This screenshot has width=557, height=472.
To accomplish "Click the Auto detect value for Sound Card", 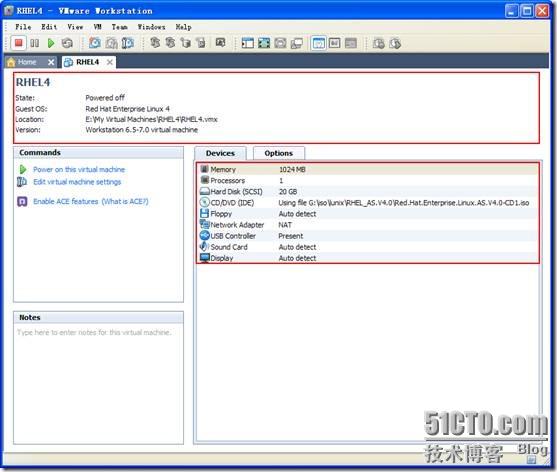I will pos(297,247).
